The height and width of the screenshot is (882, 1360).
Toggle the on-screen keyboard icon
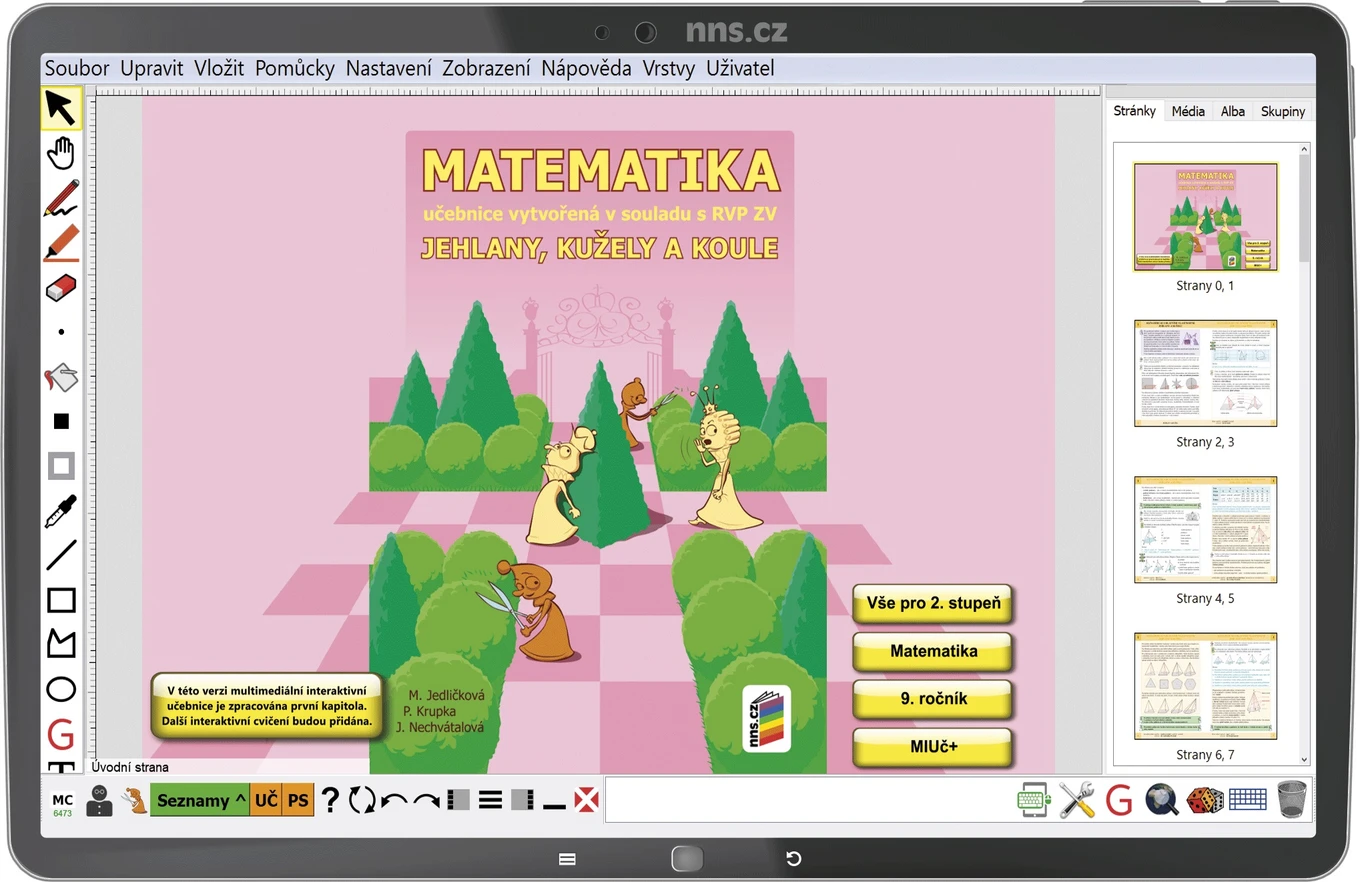1247,800
